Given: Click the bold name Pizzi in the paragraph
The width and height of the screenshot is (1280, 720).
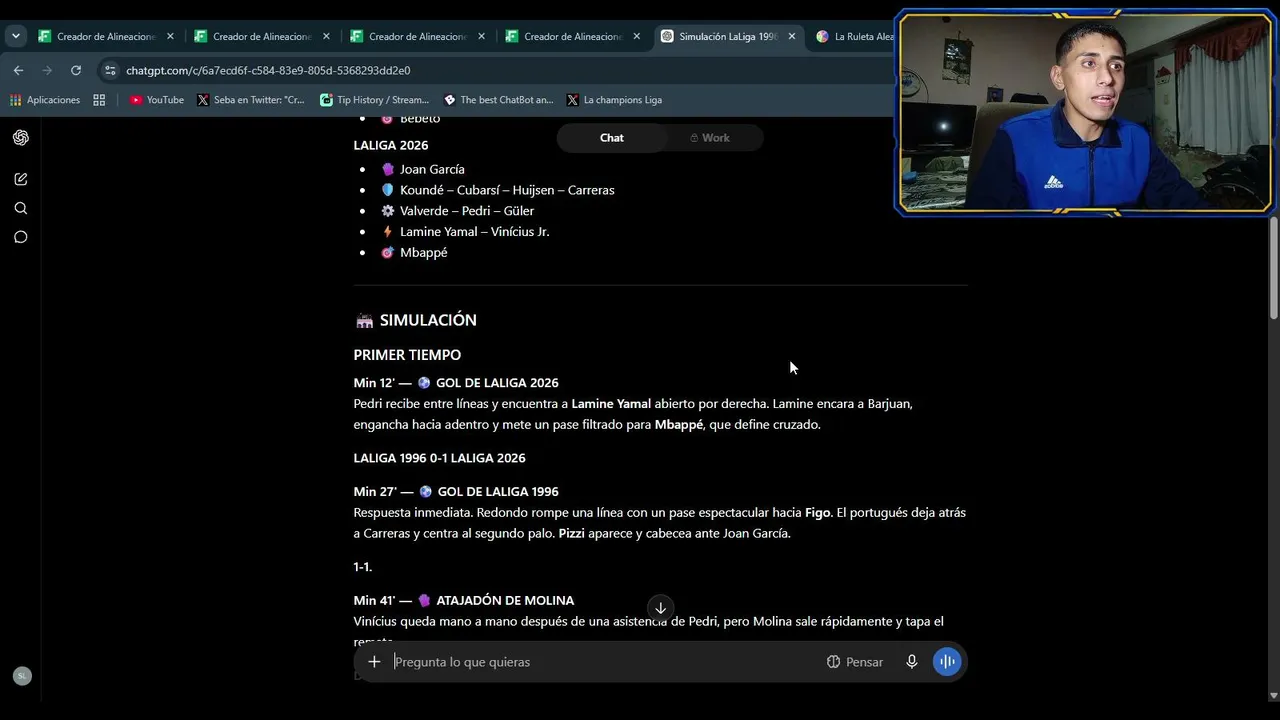Looking at the screenshot, I should 572,534.
